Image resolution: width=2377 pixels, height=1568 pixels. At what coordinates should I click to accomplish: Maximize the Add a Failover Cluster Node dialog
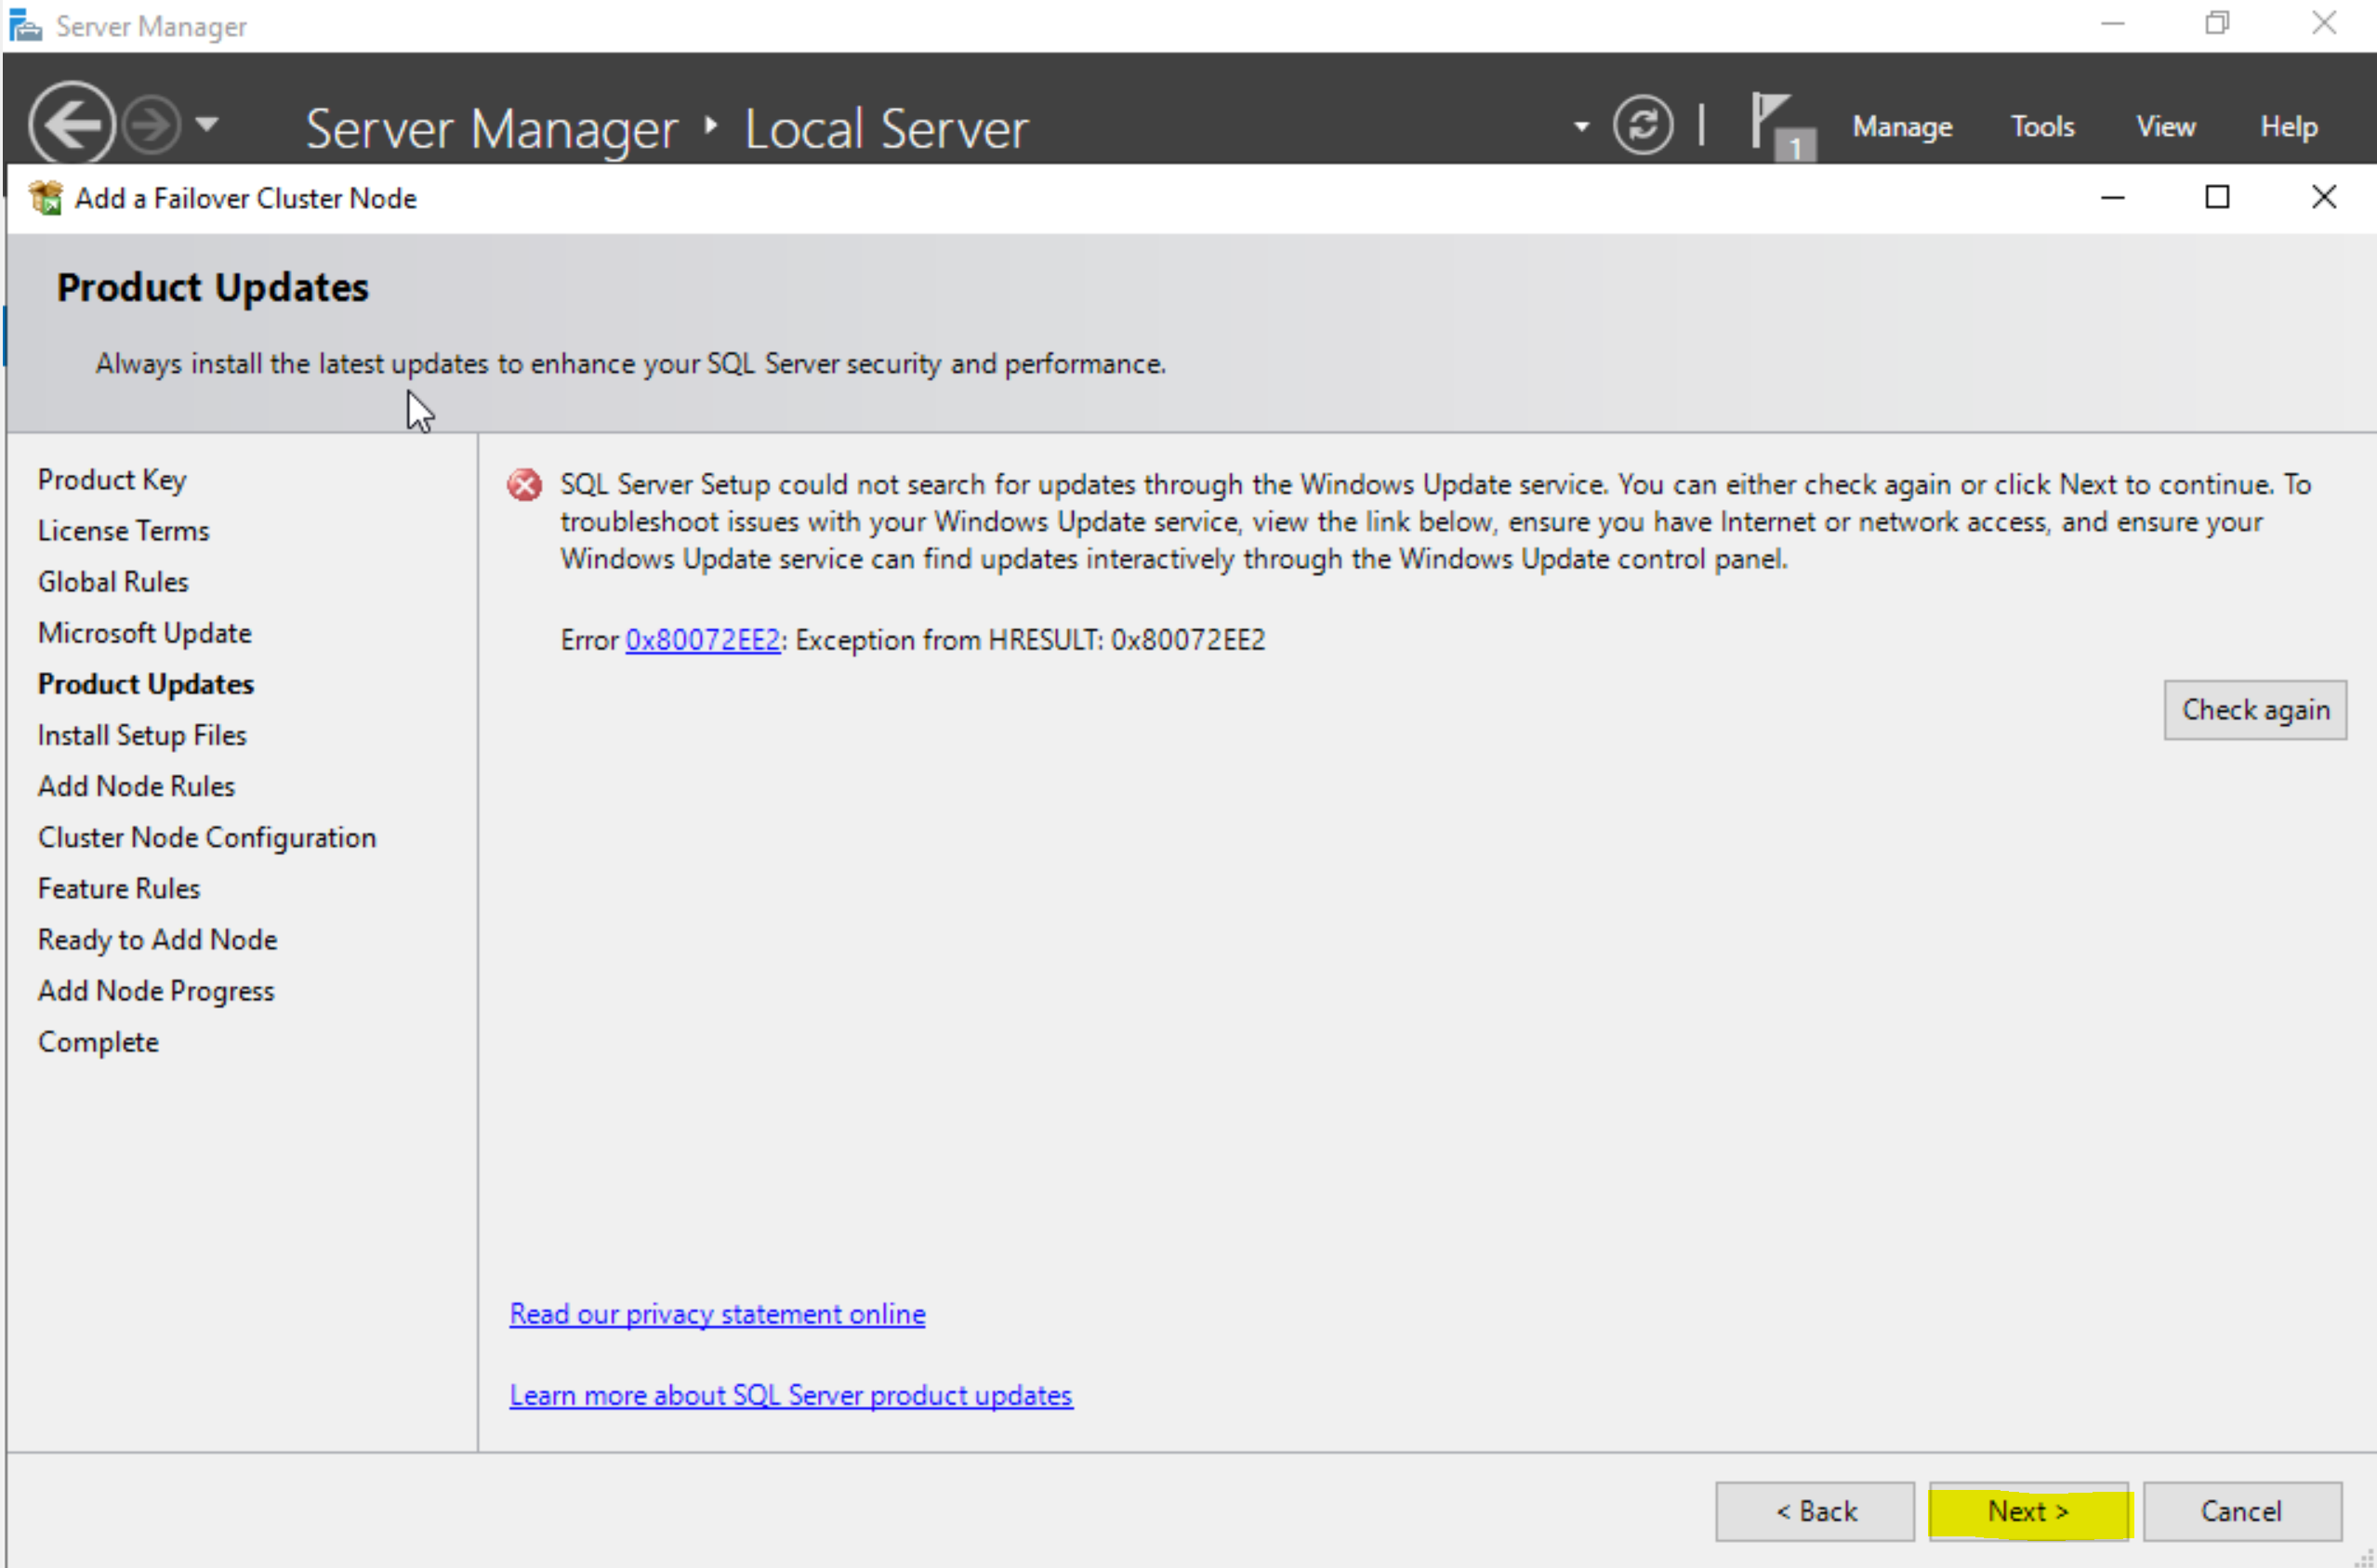coord(2217,197)
